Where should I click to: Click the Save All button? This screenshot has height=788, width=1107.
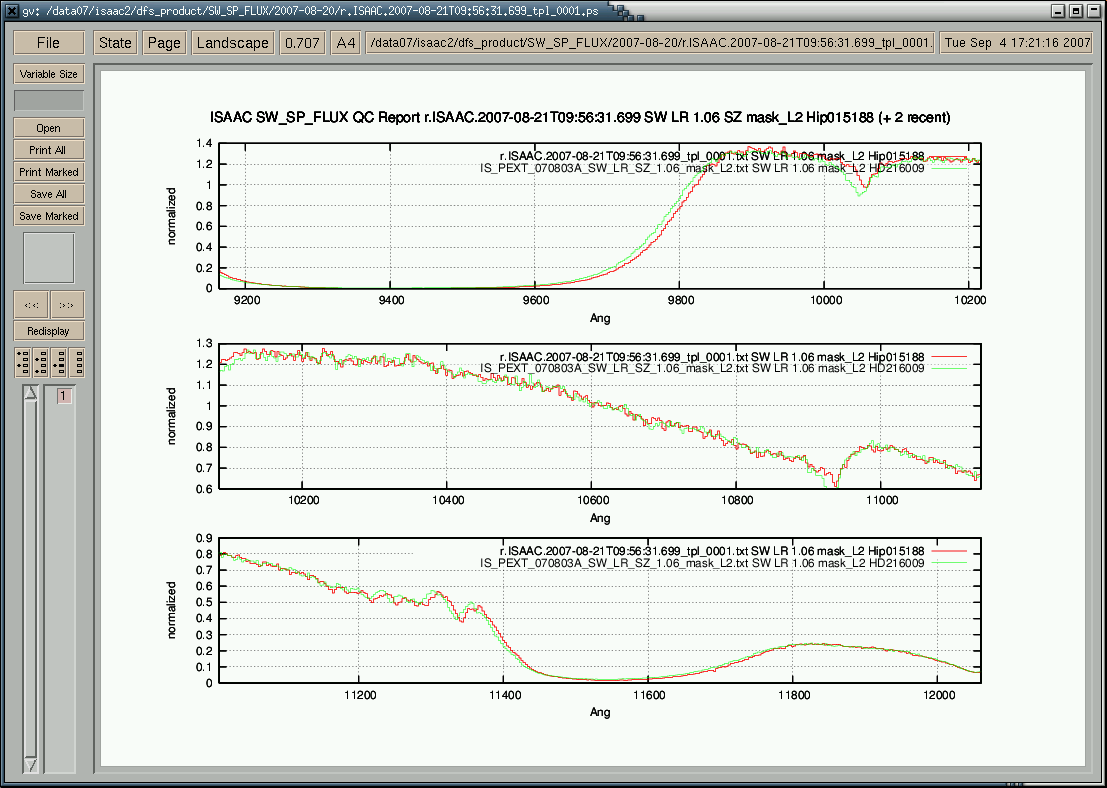click(x=49, y=193)
